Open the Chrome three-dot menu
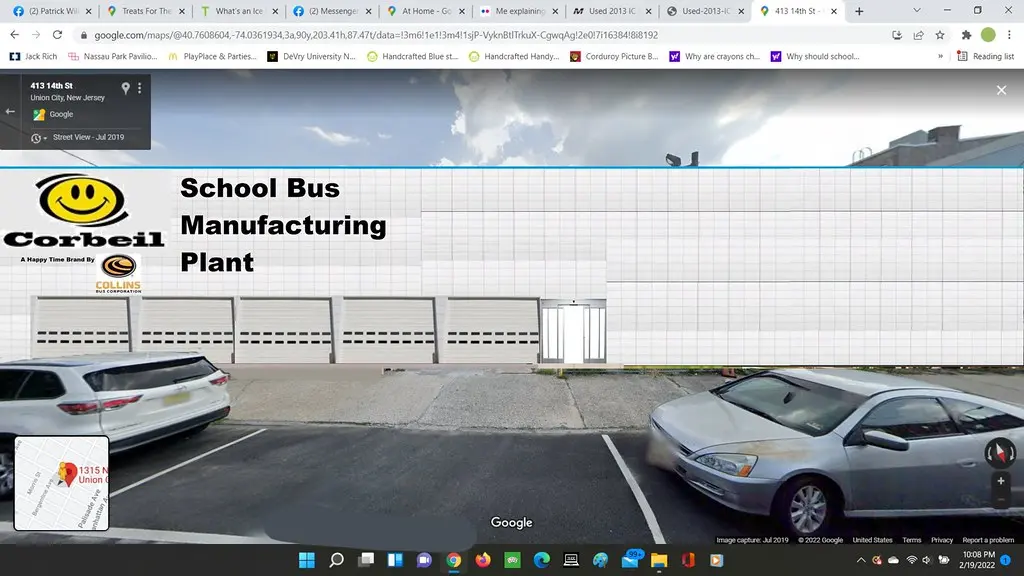 [x=1010, y=35]
